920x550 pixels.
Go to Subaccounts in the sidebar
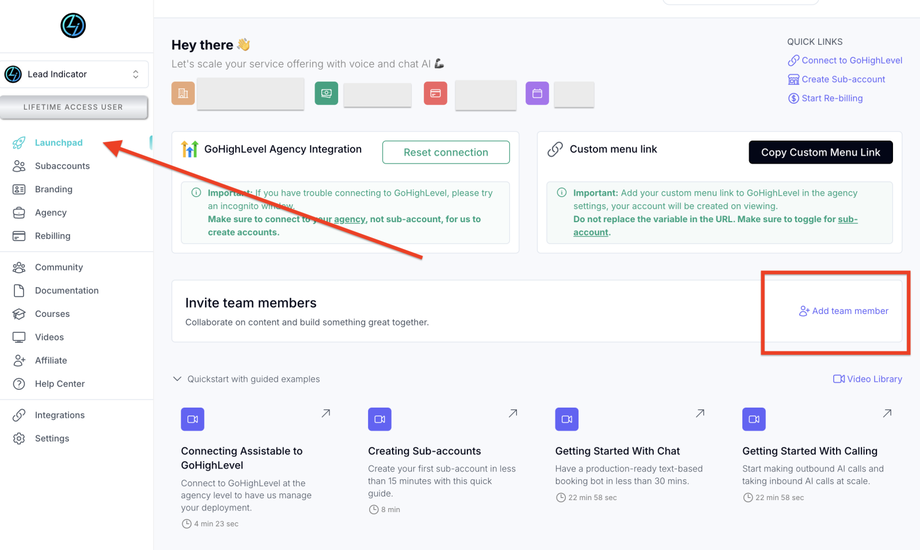point(62,166)
